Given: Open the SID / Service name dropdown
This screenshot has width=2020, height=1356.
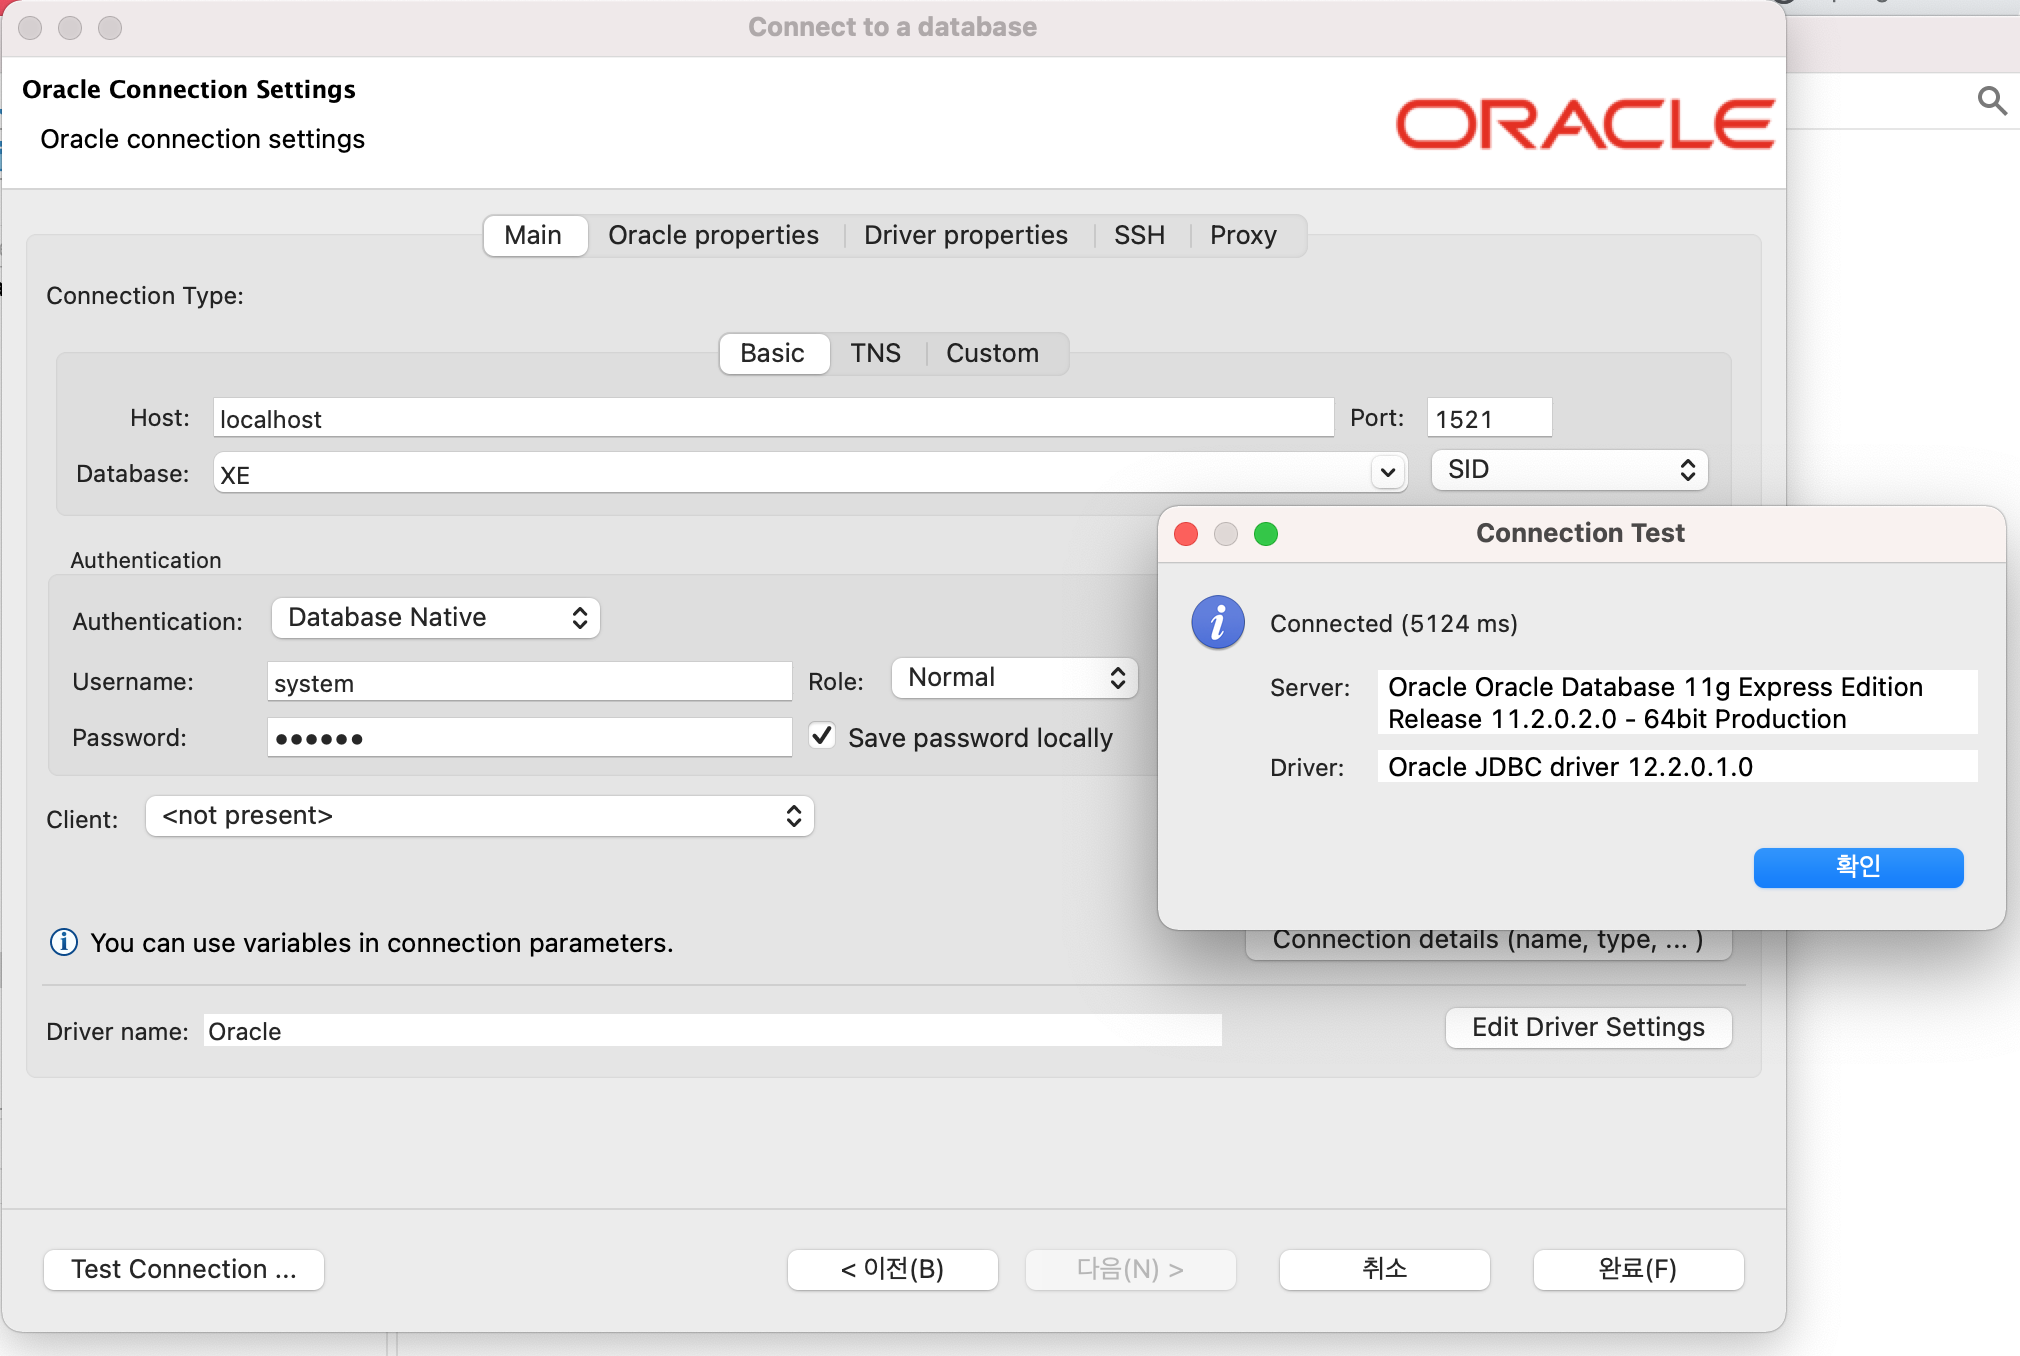Looking at the screenshot, I should pos(1569,470).
